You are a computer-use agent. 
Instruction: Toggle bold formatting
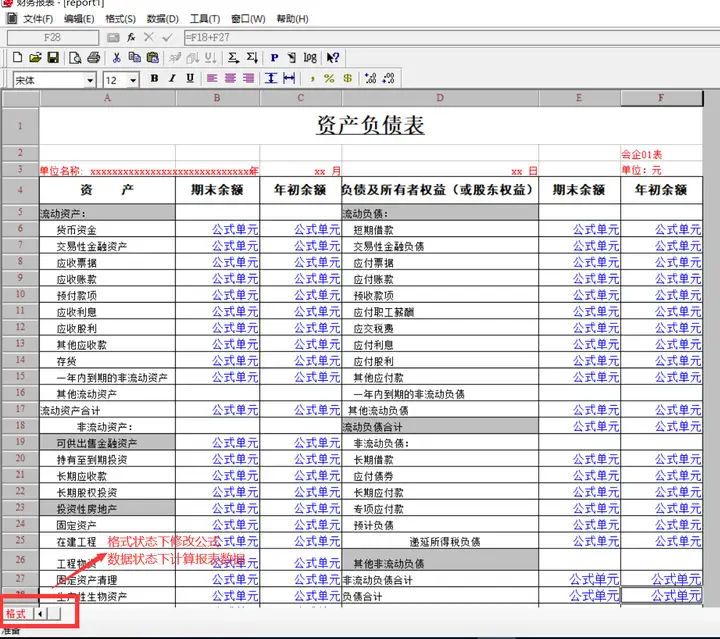pyautogui.click(x=155, y=78)
